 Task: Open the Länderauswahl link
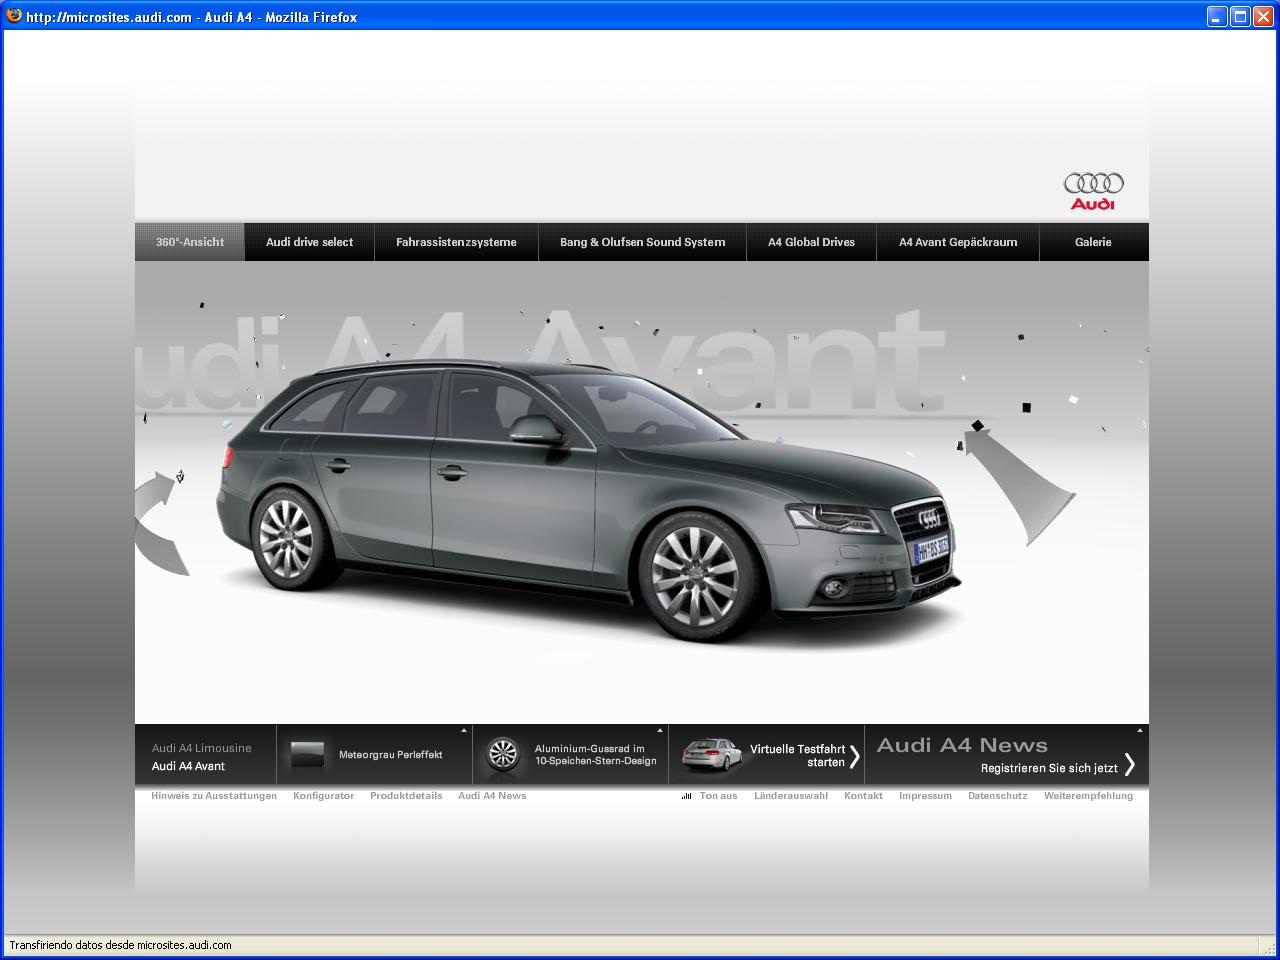[791, 796]
